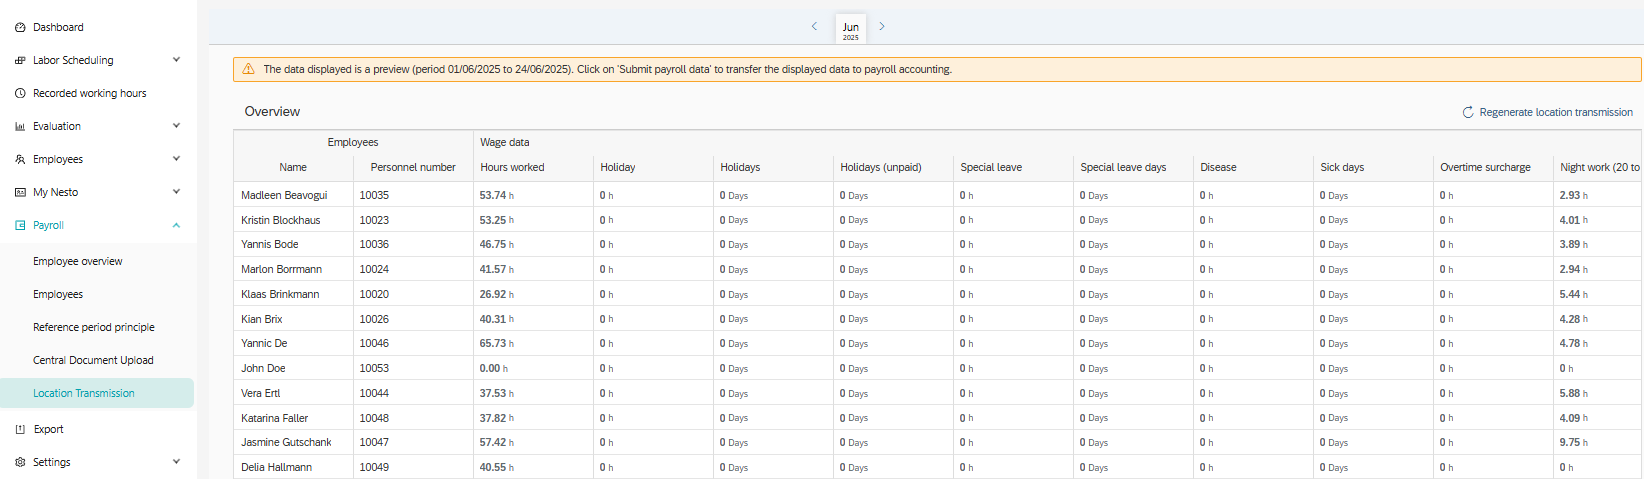Select the Jun 2025 month selector
1644x479 pixels.
coord(850,30)
